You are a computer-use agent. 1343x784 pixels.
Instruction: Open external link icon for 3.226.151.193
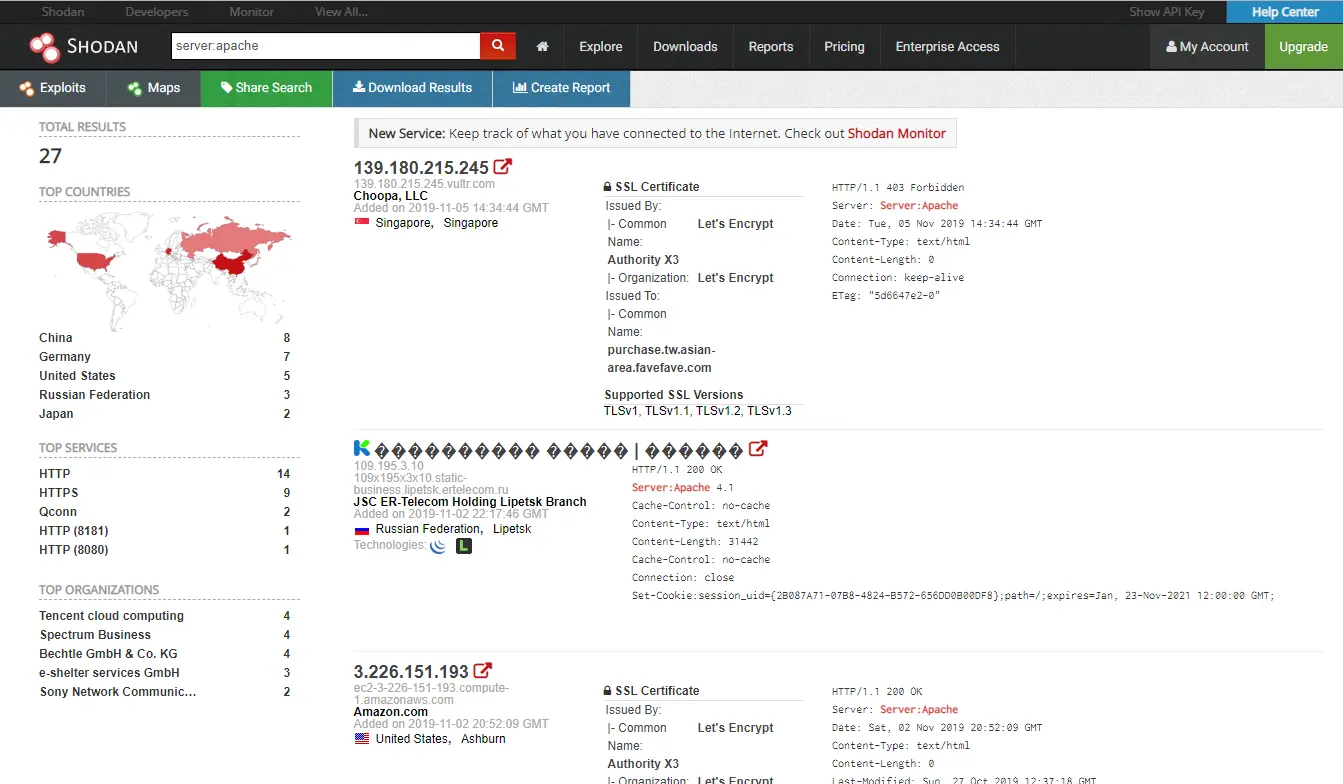[x=483, y=671]
